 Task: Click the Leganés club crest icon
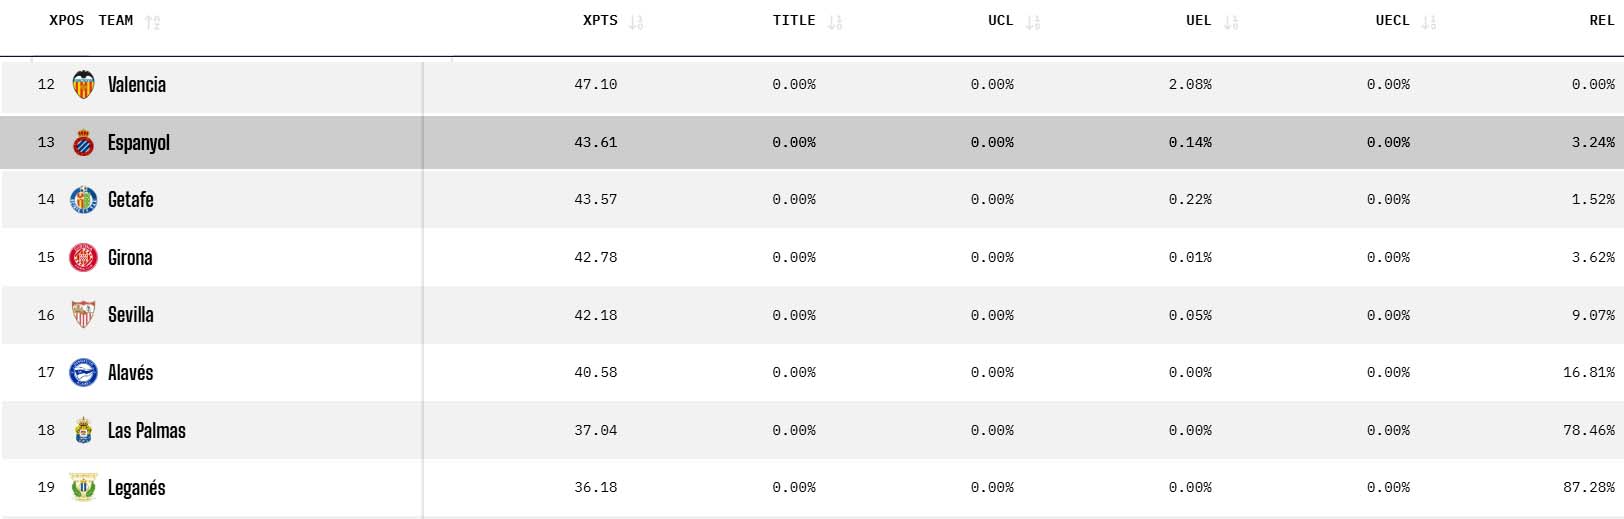coord(84,488)
